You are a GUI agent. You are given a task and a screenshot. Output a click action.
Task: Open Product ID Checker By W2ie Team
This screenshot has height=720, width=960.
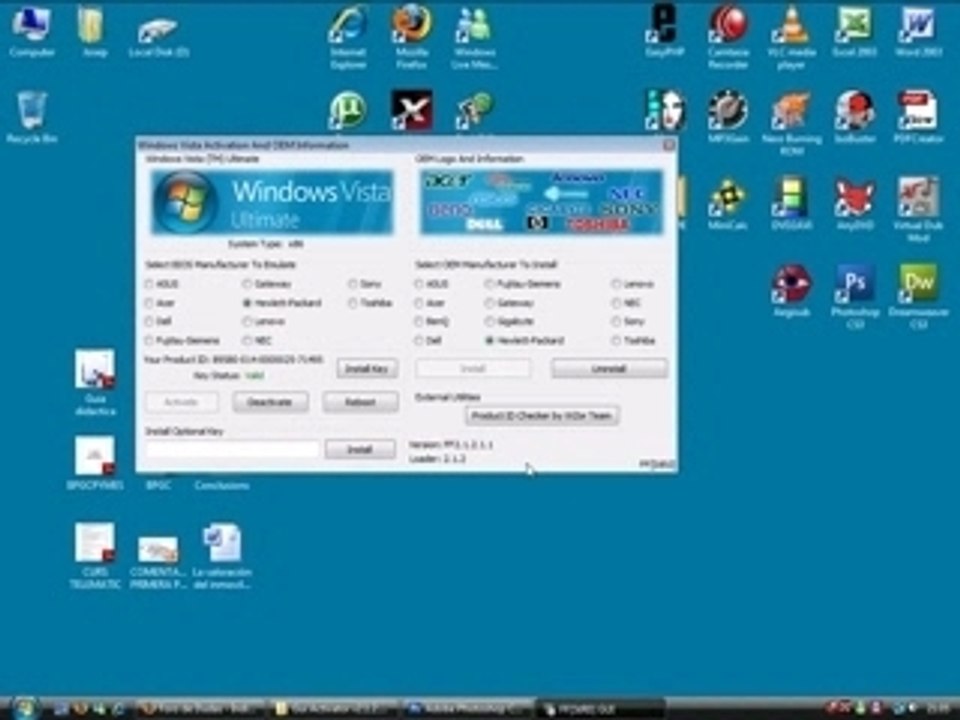(x=542, y=416)
